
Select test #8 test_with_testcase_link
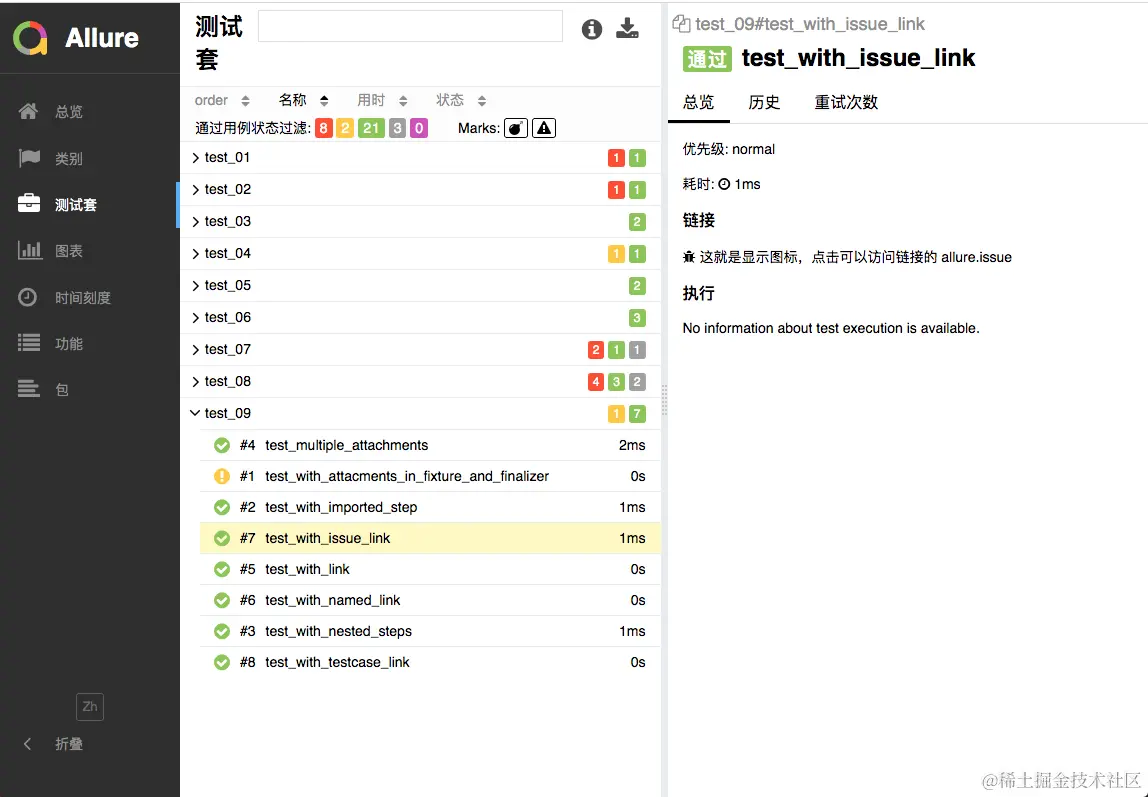[430, 662]
